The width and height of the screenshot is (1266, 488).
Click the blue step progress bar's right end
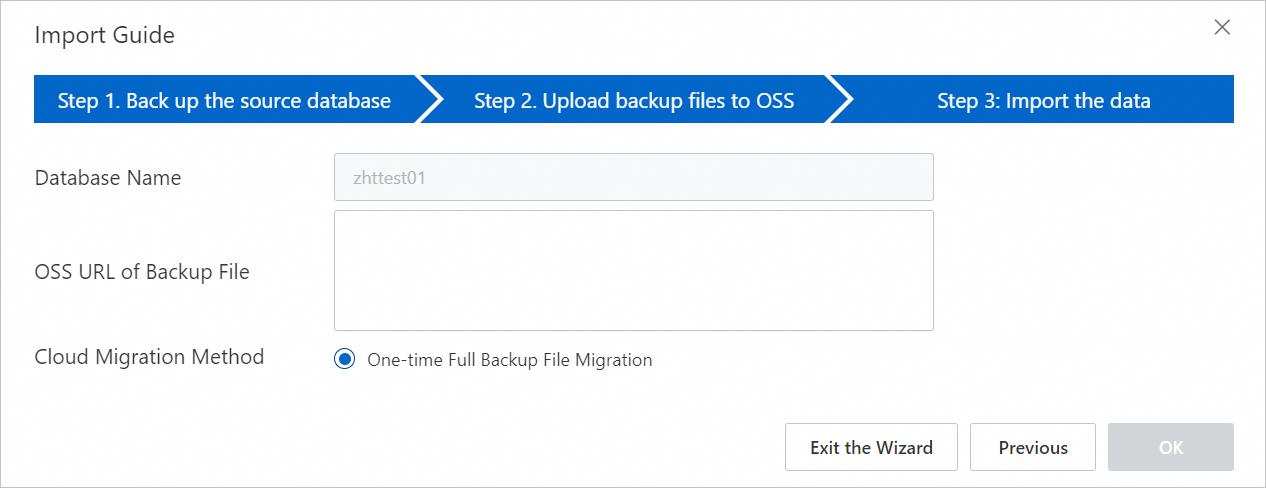(x=1224, y=100)
